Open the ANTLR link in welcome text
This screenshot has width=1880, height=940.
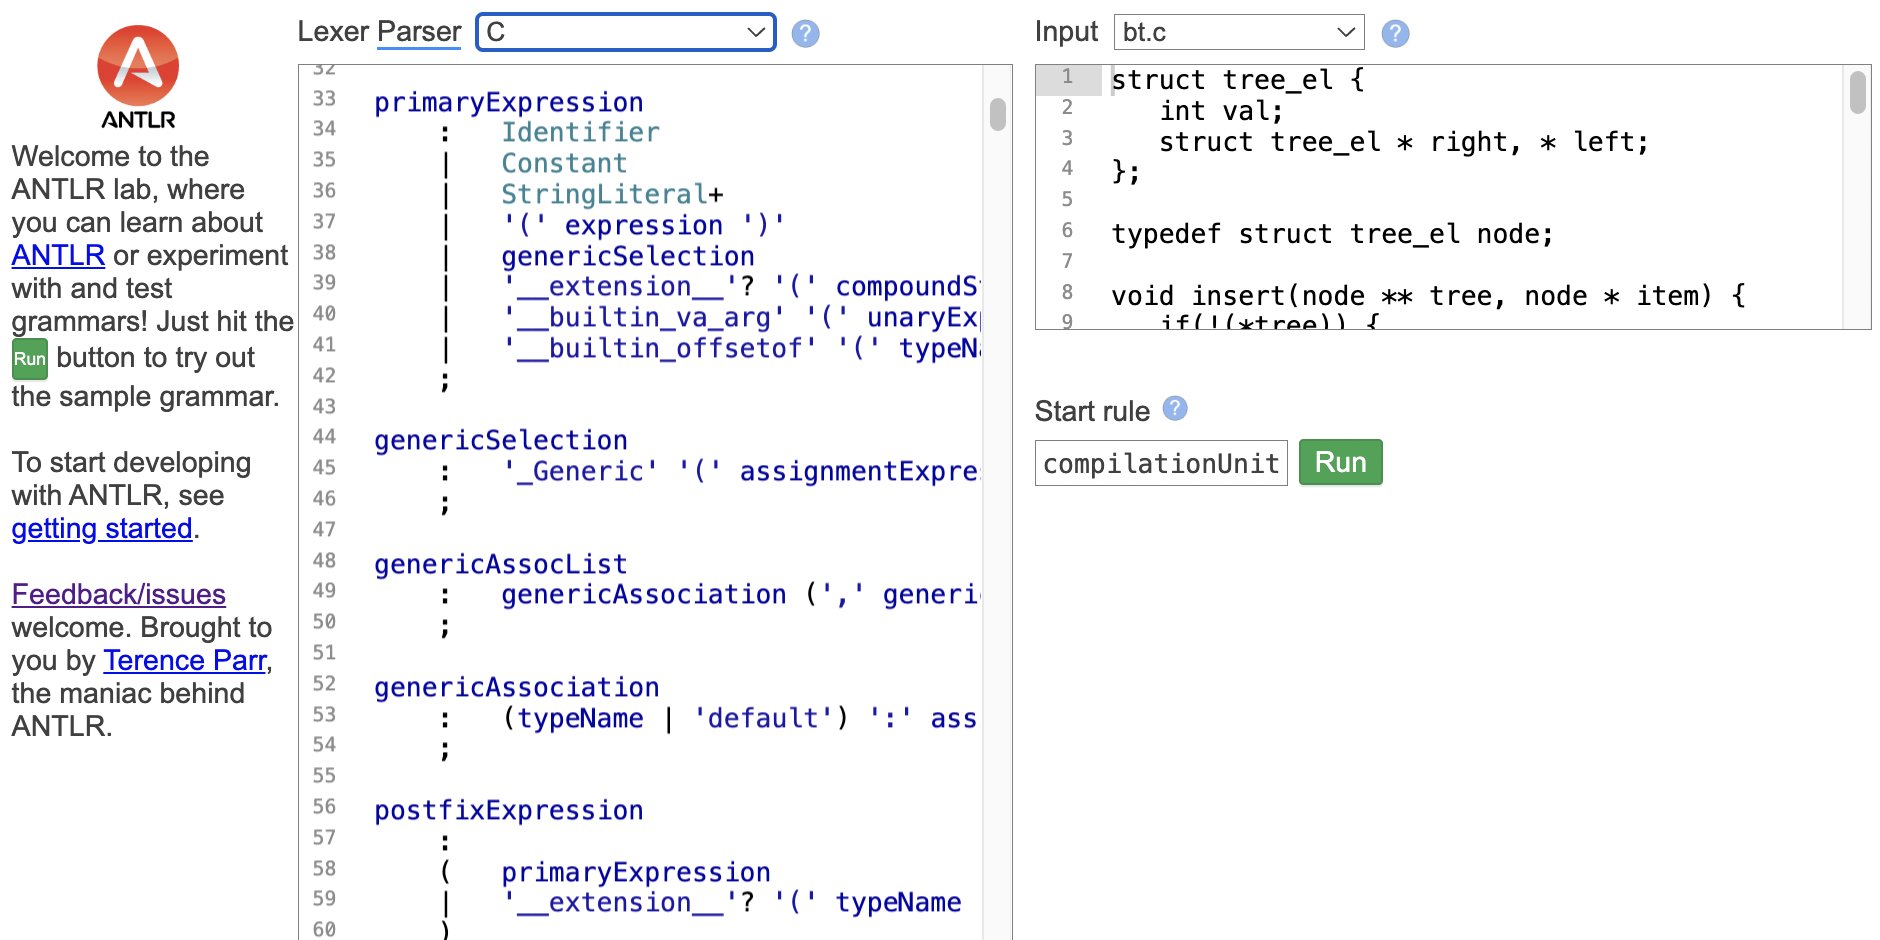tap(57, 255)
